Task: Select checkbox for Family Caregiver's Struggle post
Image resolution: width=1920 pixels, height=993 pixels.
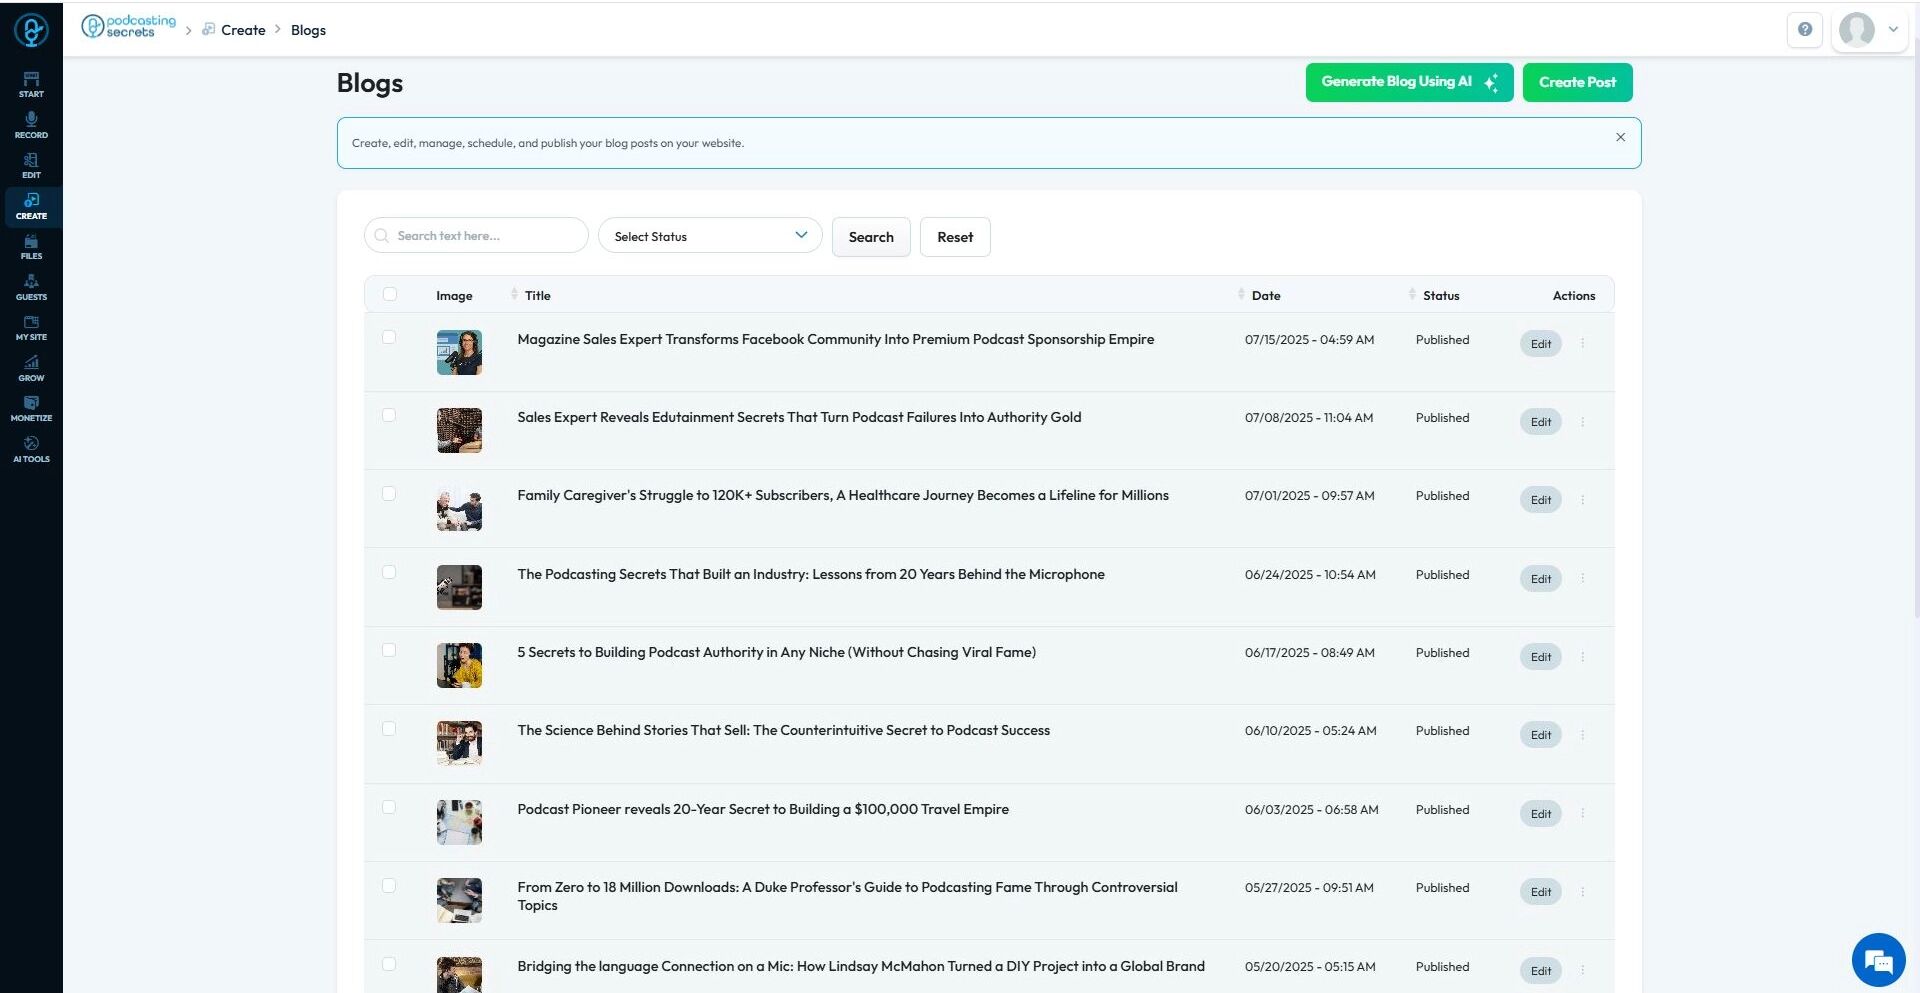Action: tap(389, 494)
